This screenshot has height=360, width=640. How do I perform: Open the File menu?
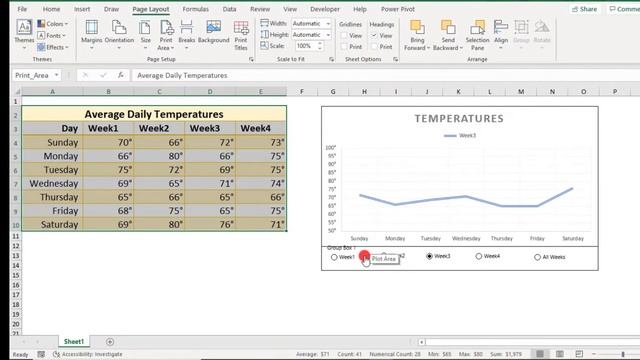(22, 9)
